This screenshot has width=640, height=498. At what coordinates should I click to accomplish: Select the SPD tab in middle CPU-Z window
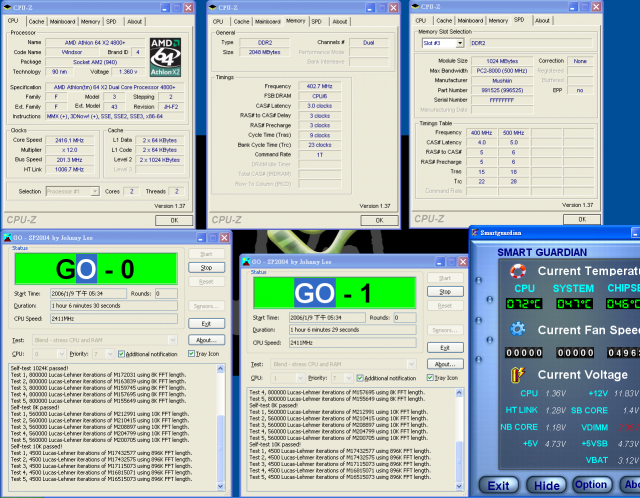[x=317, y=22]
